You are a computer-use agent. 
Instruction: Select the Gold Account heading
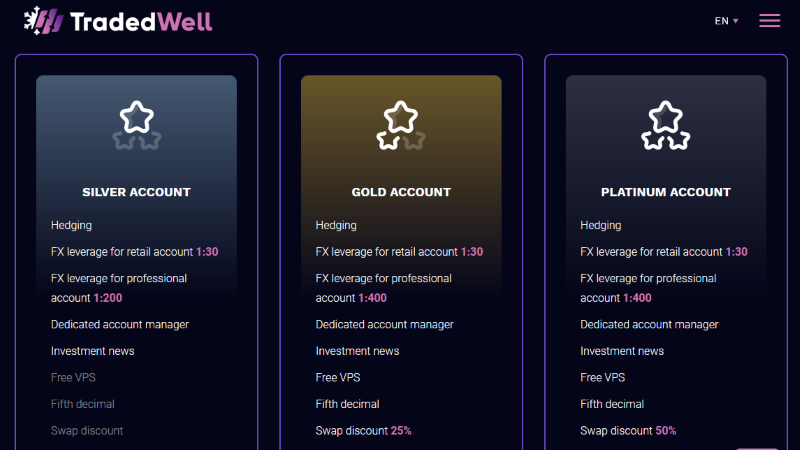(401, 192)
